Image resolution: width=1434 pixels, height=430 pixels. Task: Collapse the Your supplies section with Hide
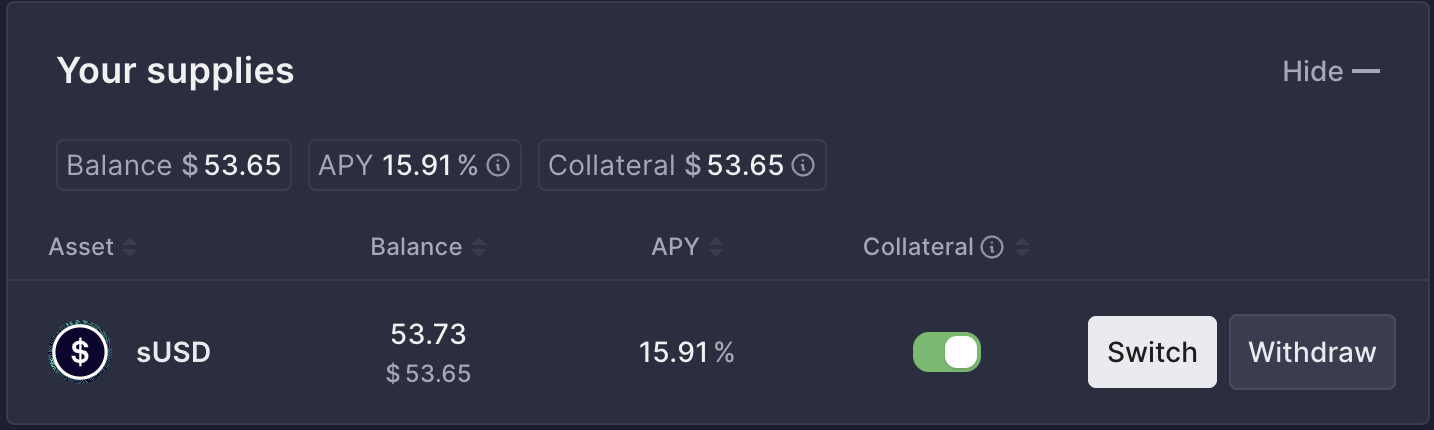(x=1331, y=72)
